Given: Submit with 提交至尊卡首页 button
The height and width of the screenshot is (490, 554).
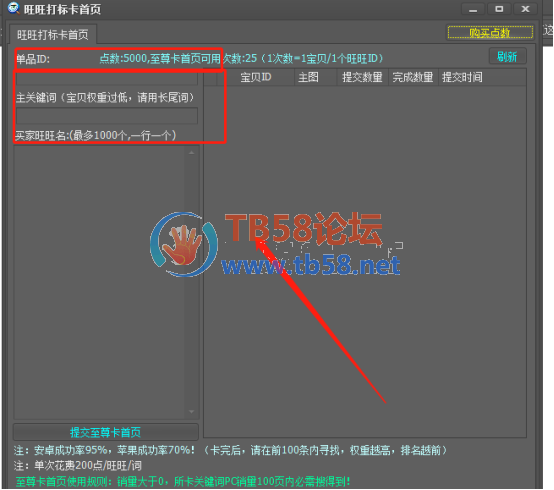Looking at the screenshot, I should 105,432.
